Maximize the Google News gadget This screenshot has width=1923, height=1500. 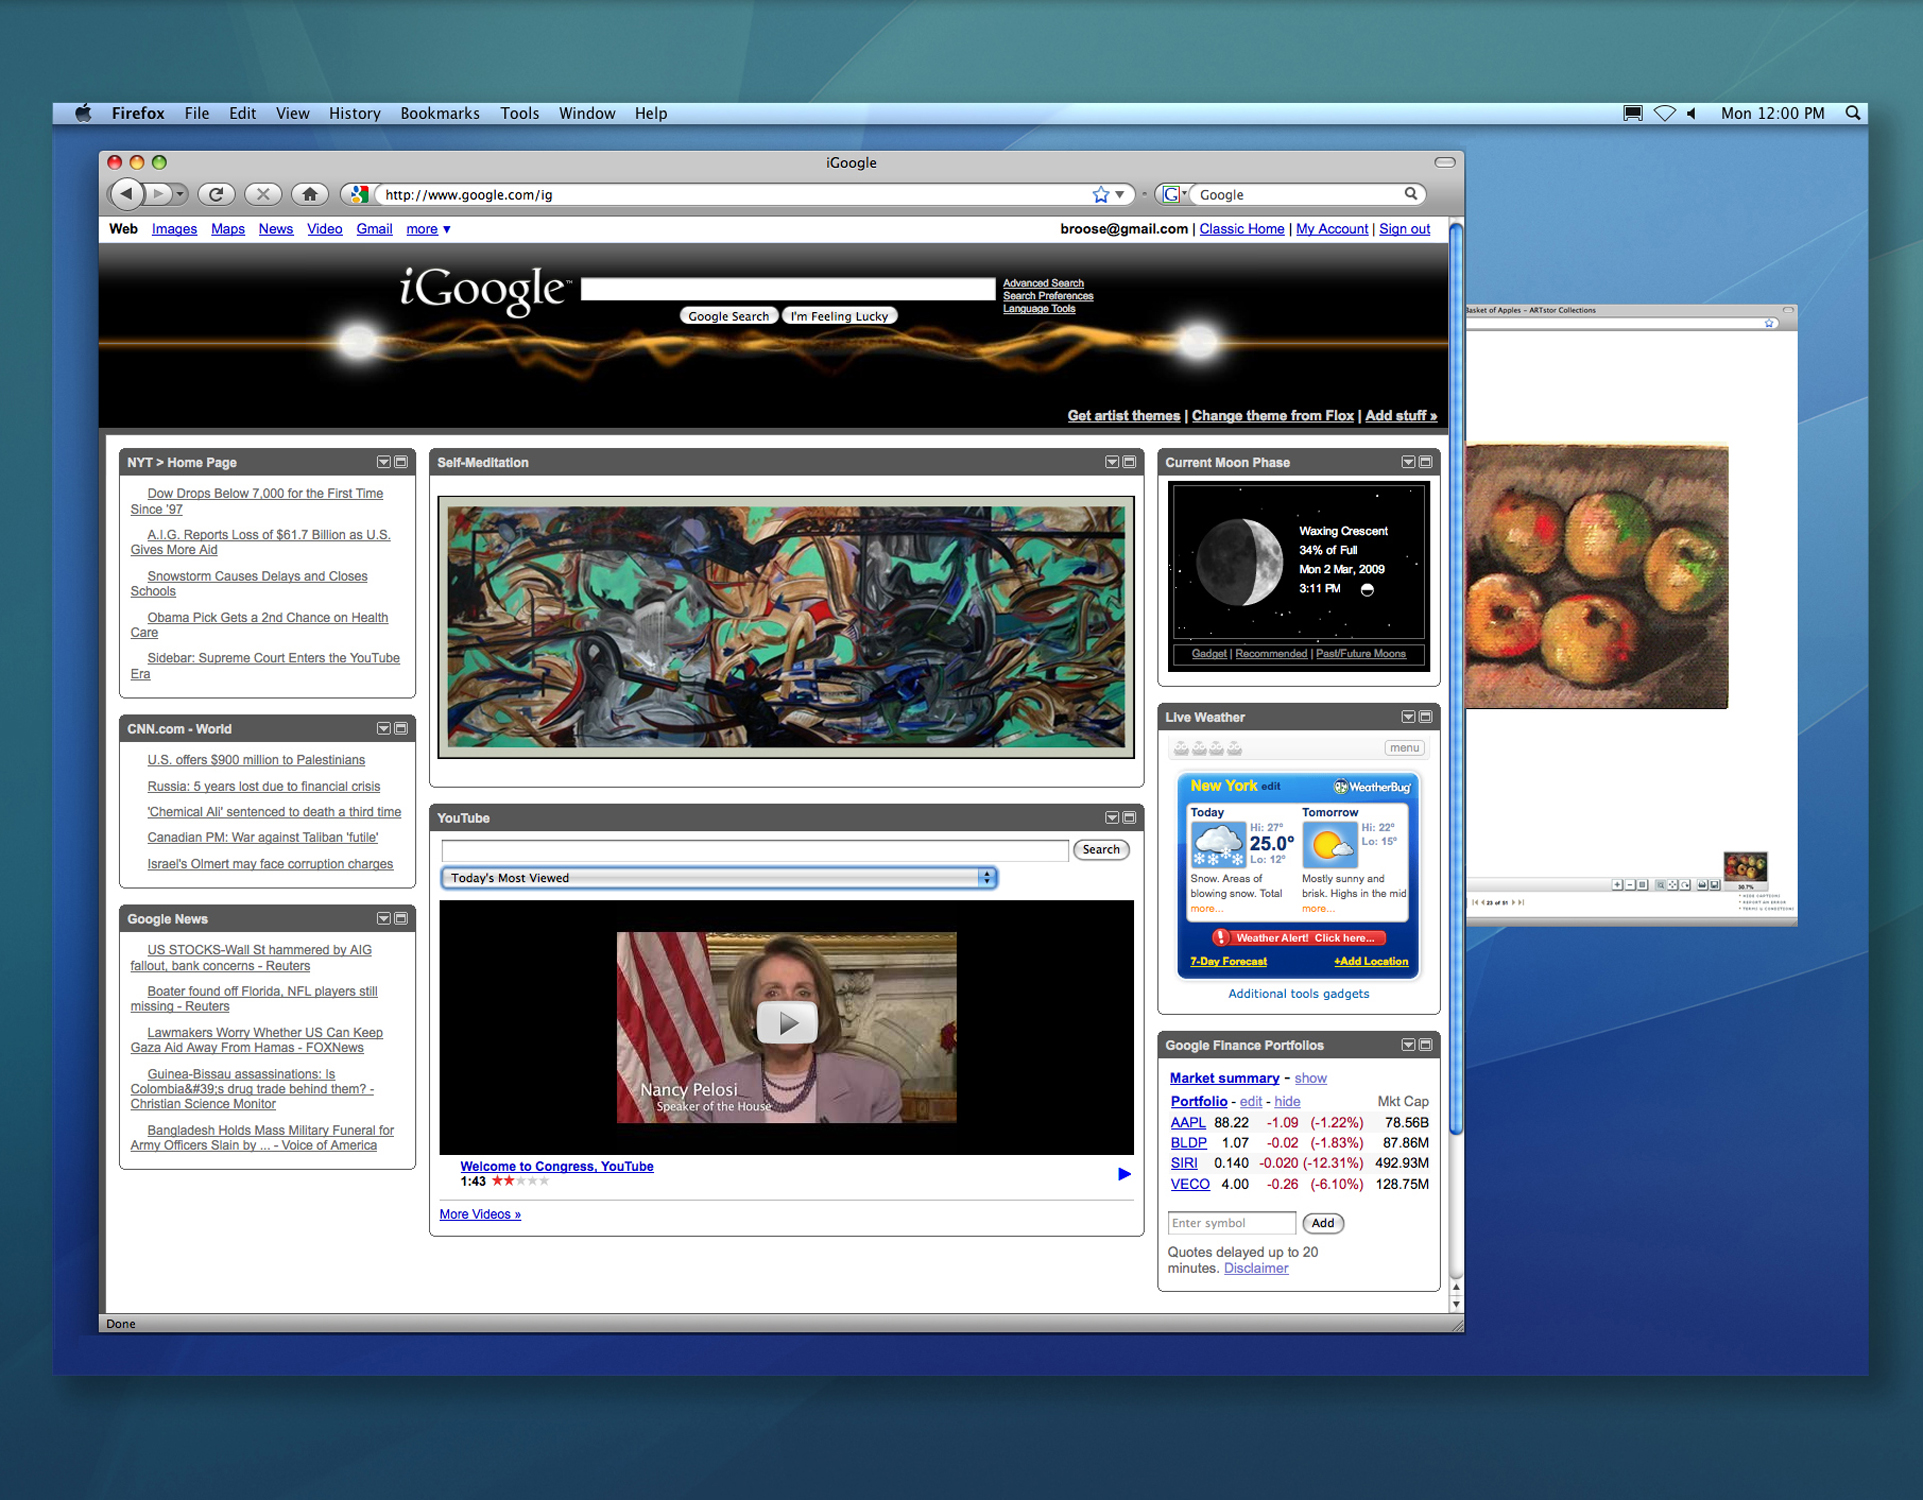[x=401, y=918]
